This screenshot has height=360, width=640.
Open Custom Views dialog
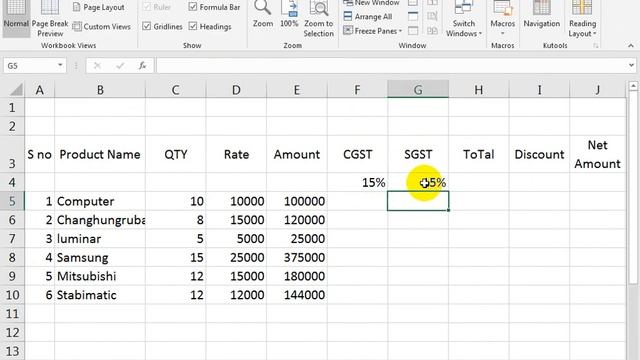[102, 27]
